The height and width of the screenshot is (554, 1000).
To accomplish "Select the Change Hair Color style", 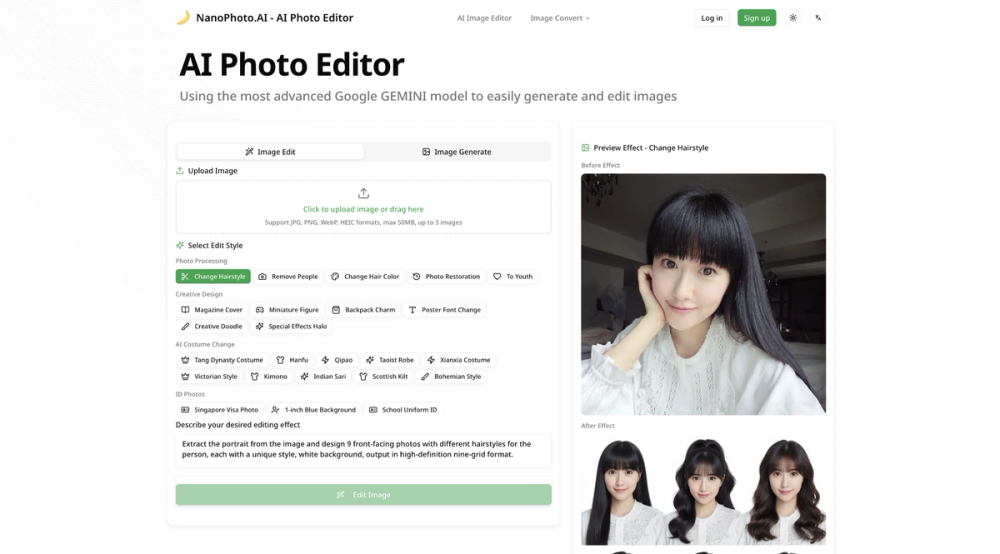I will click(365, 277).
